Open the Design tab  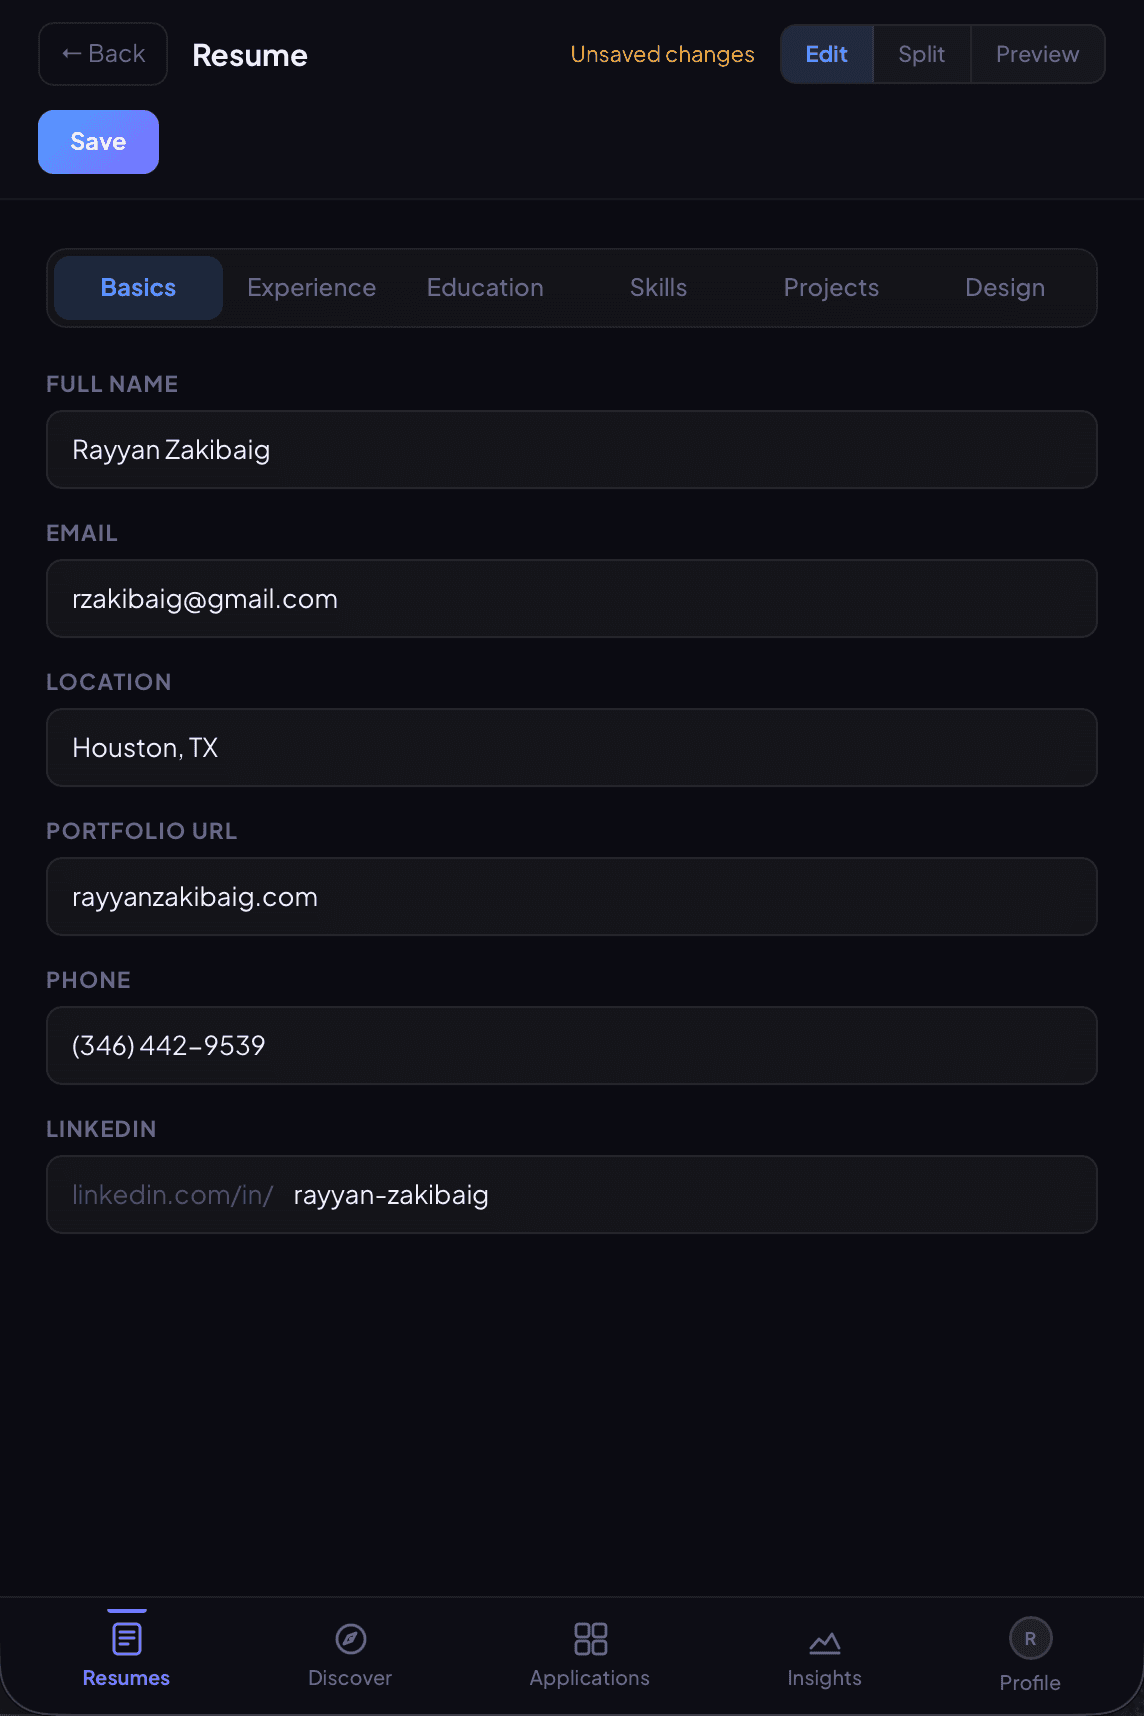[1004, 288]
